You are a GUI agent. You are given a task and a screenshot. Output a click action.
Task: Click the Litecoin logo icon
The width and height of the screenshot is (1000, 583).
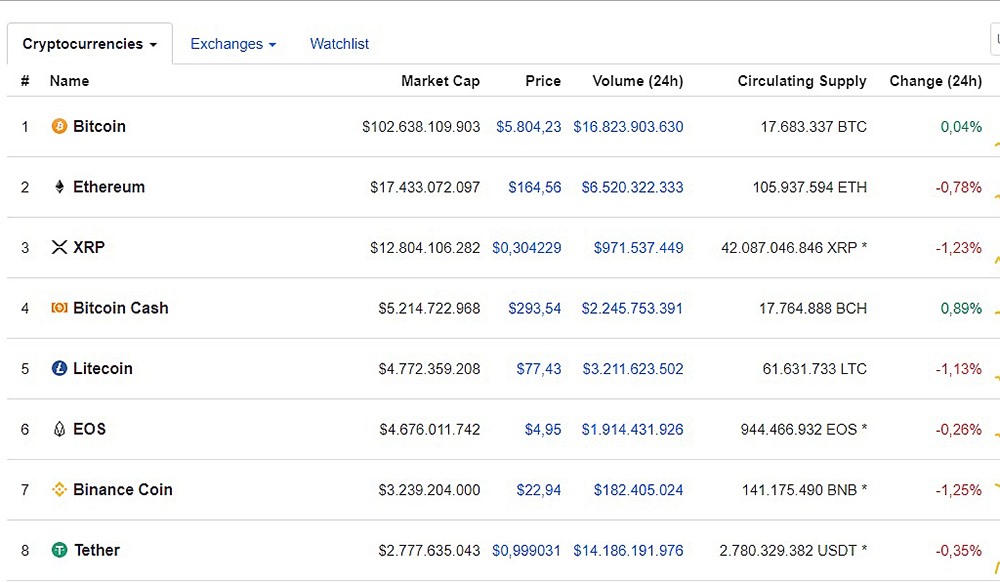pyautogui.click(x=59, y=368)
